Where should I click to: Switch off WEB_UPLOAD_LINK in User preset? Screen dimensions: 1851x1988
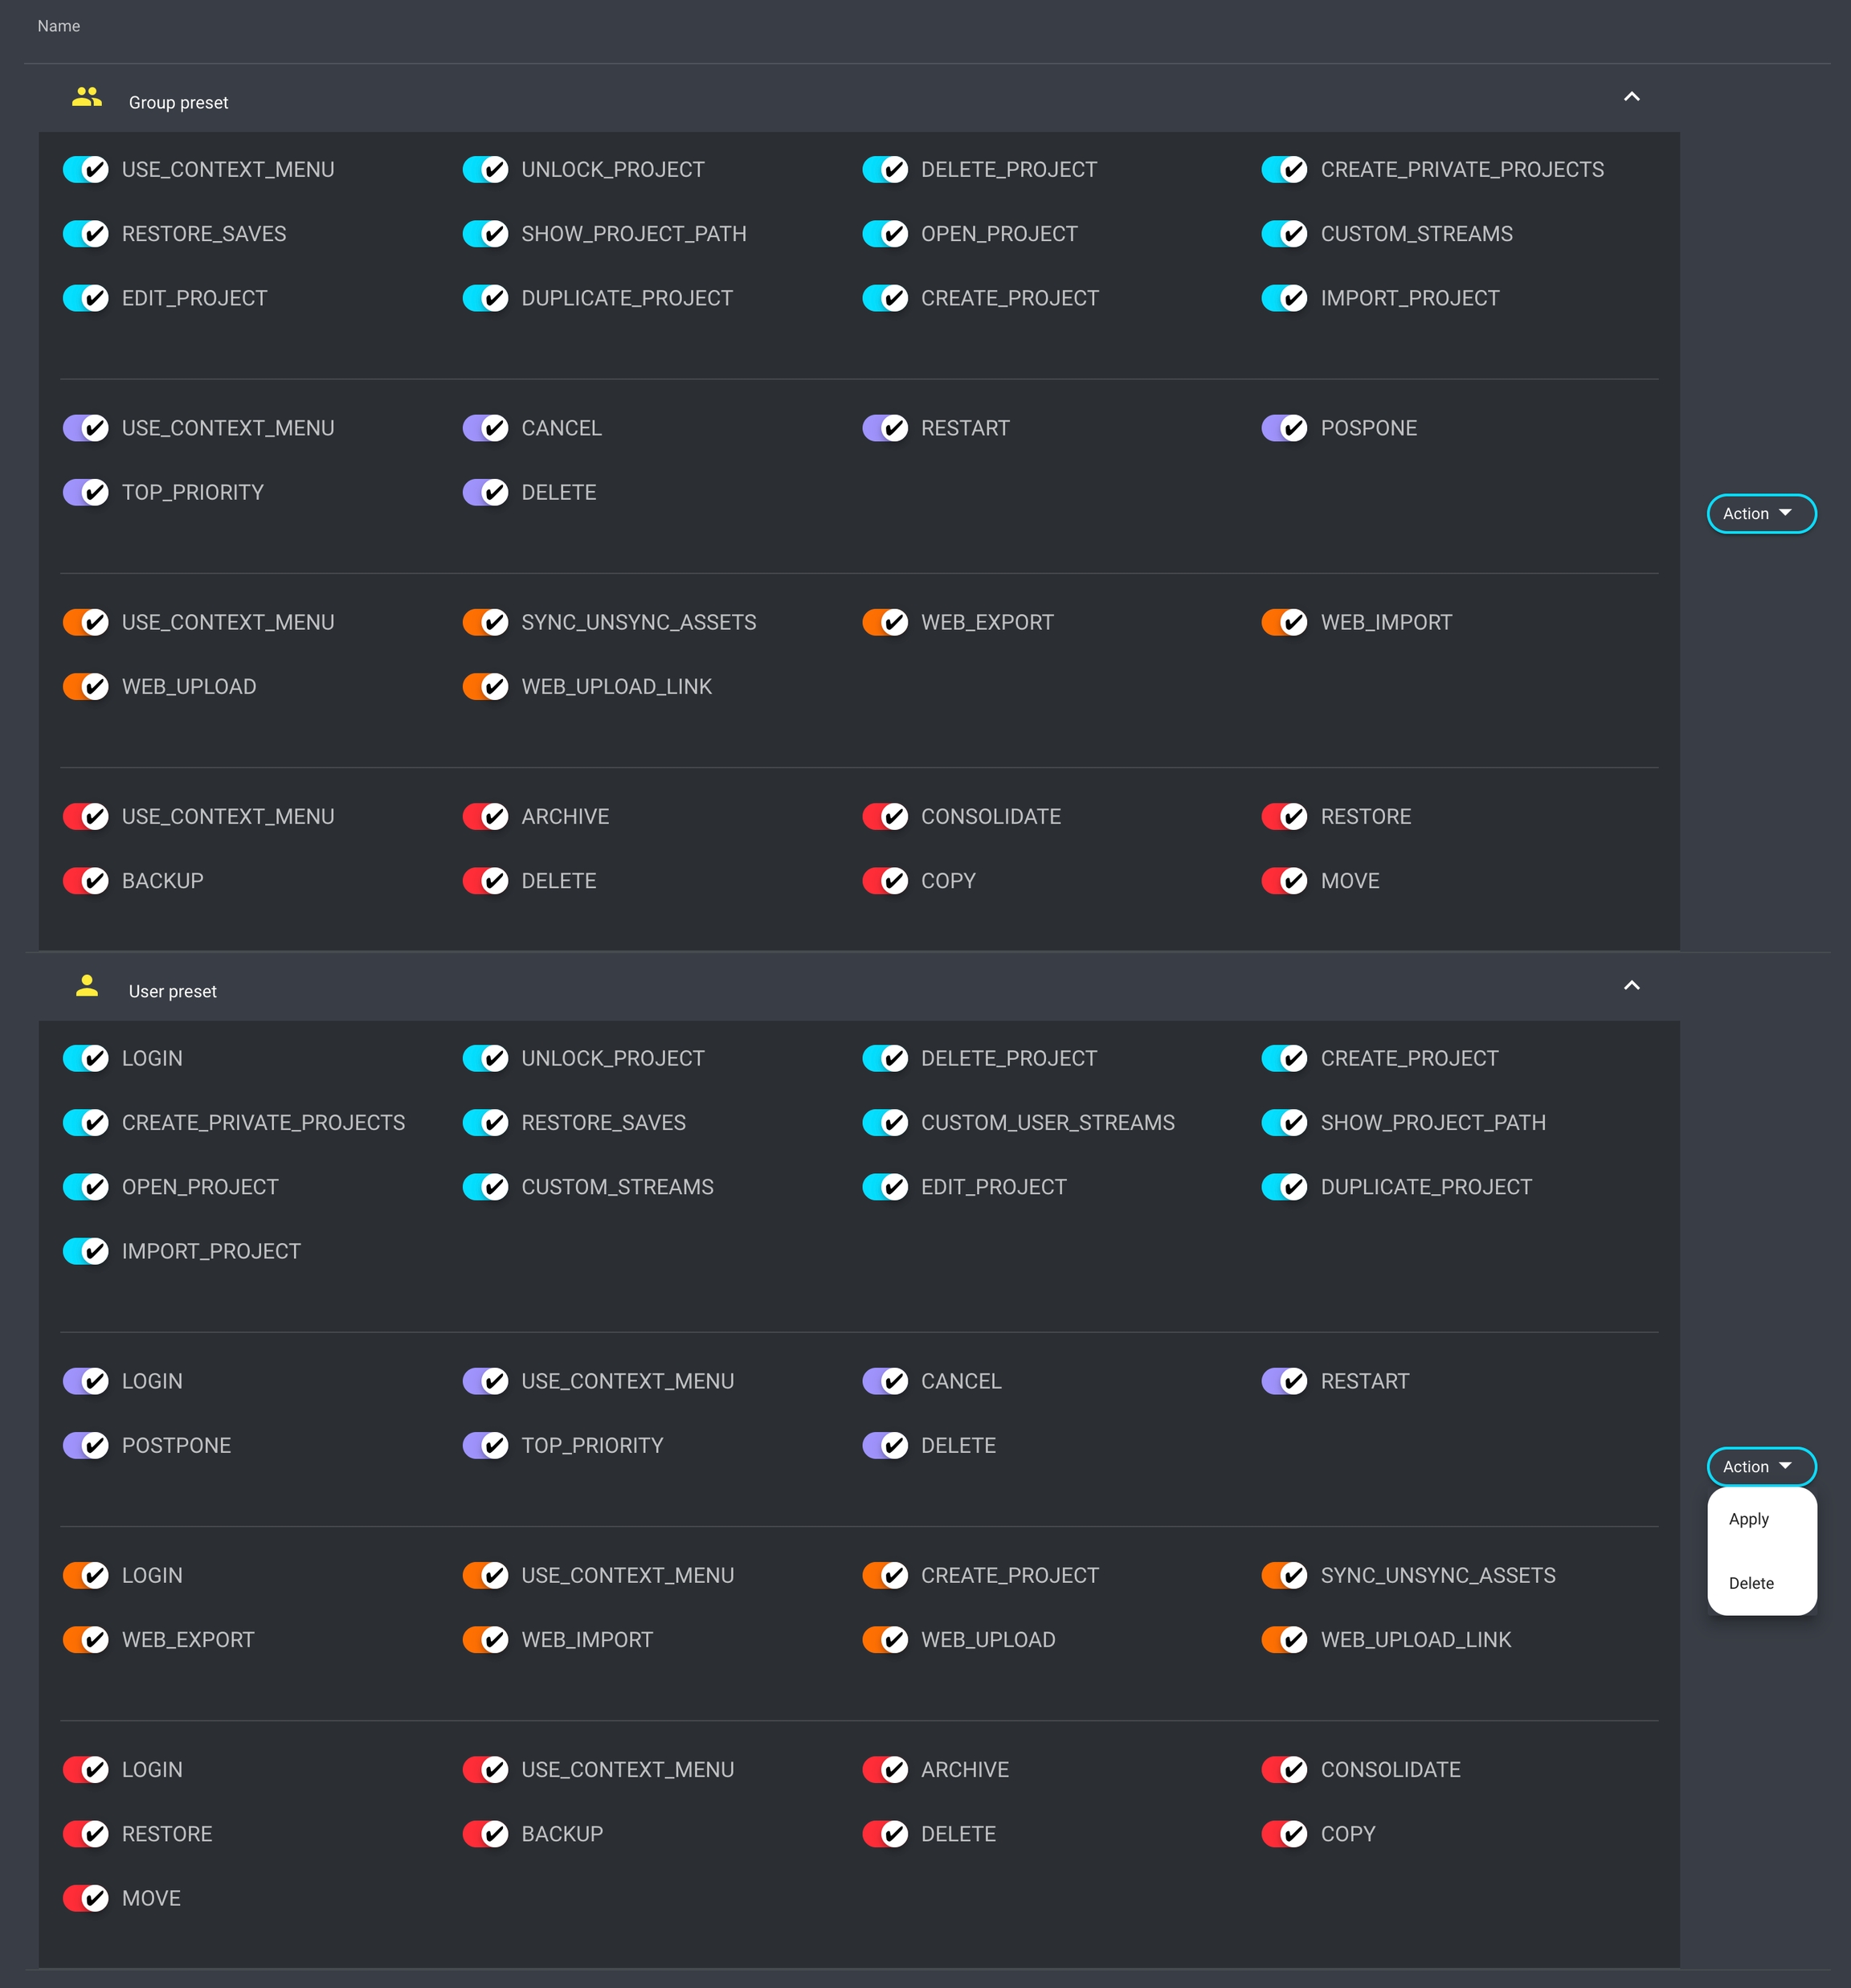1285,1640
